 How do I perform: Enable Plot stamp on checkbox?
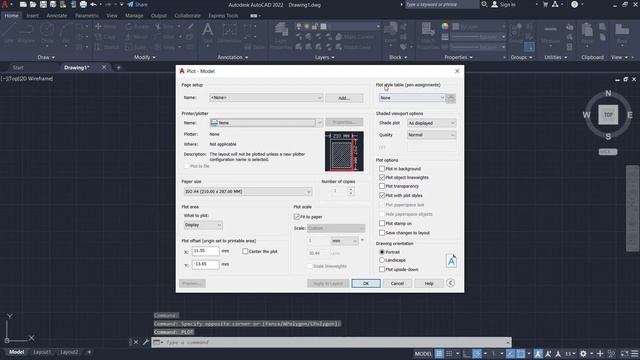pyautogui.click(x=382, y=223)
